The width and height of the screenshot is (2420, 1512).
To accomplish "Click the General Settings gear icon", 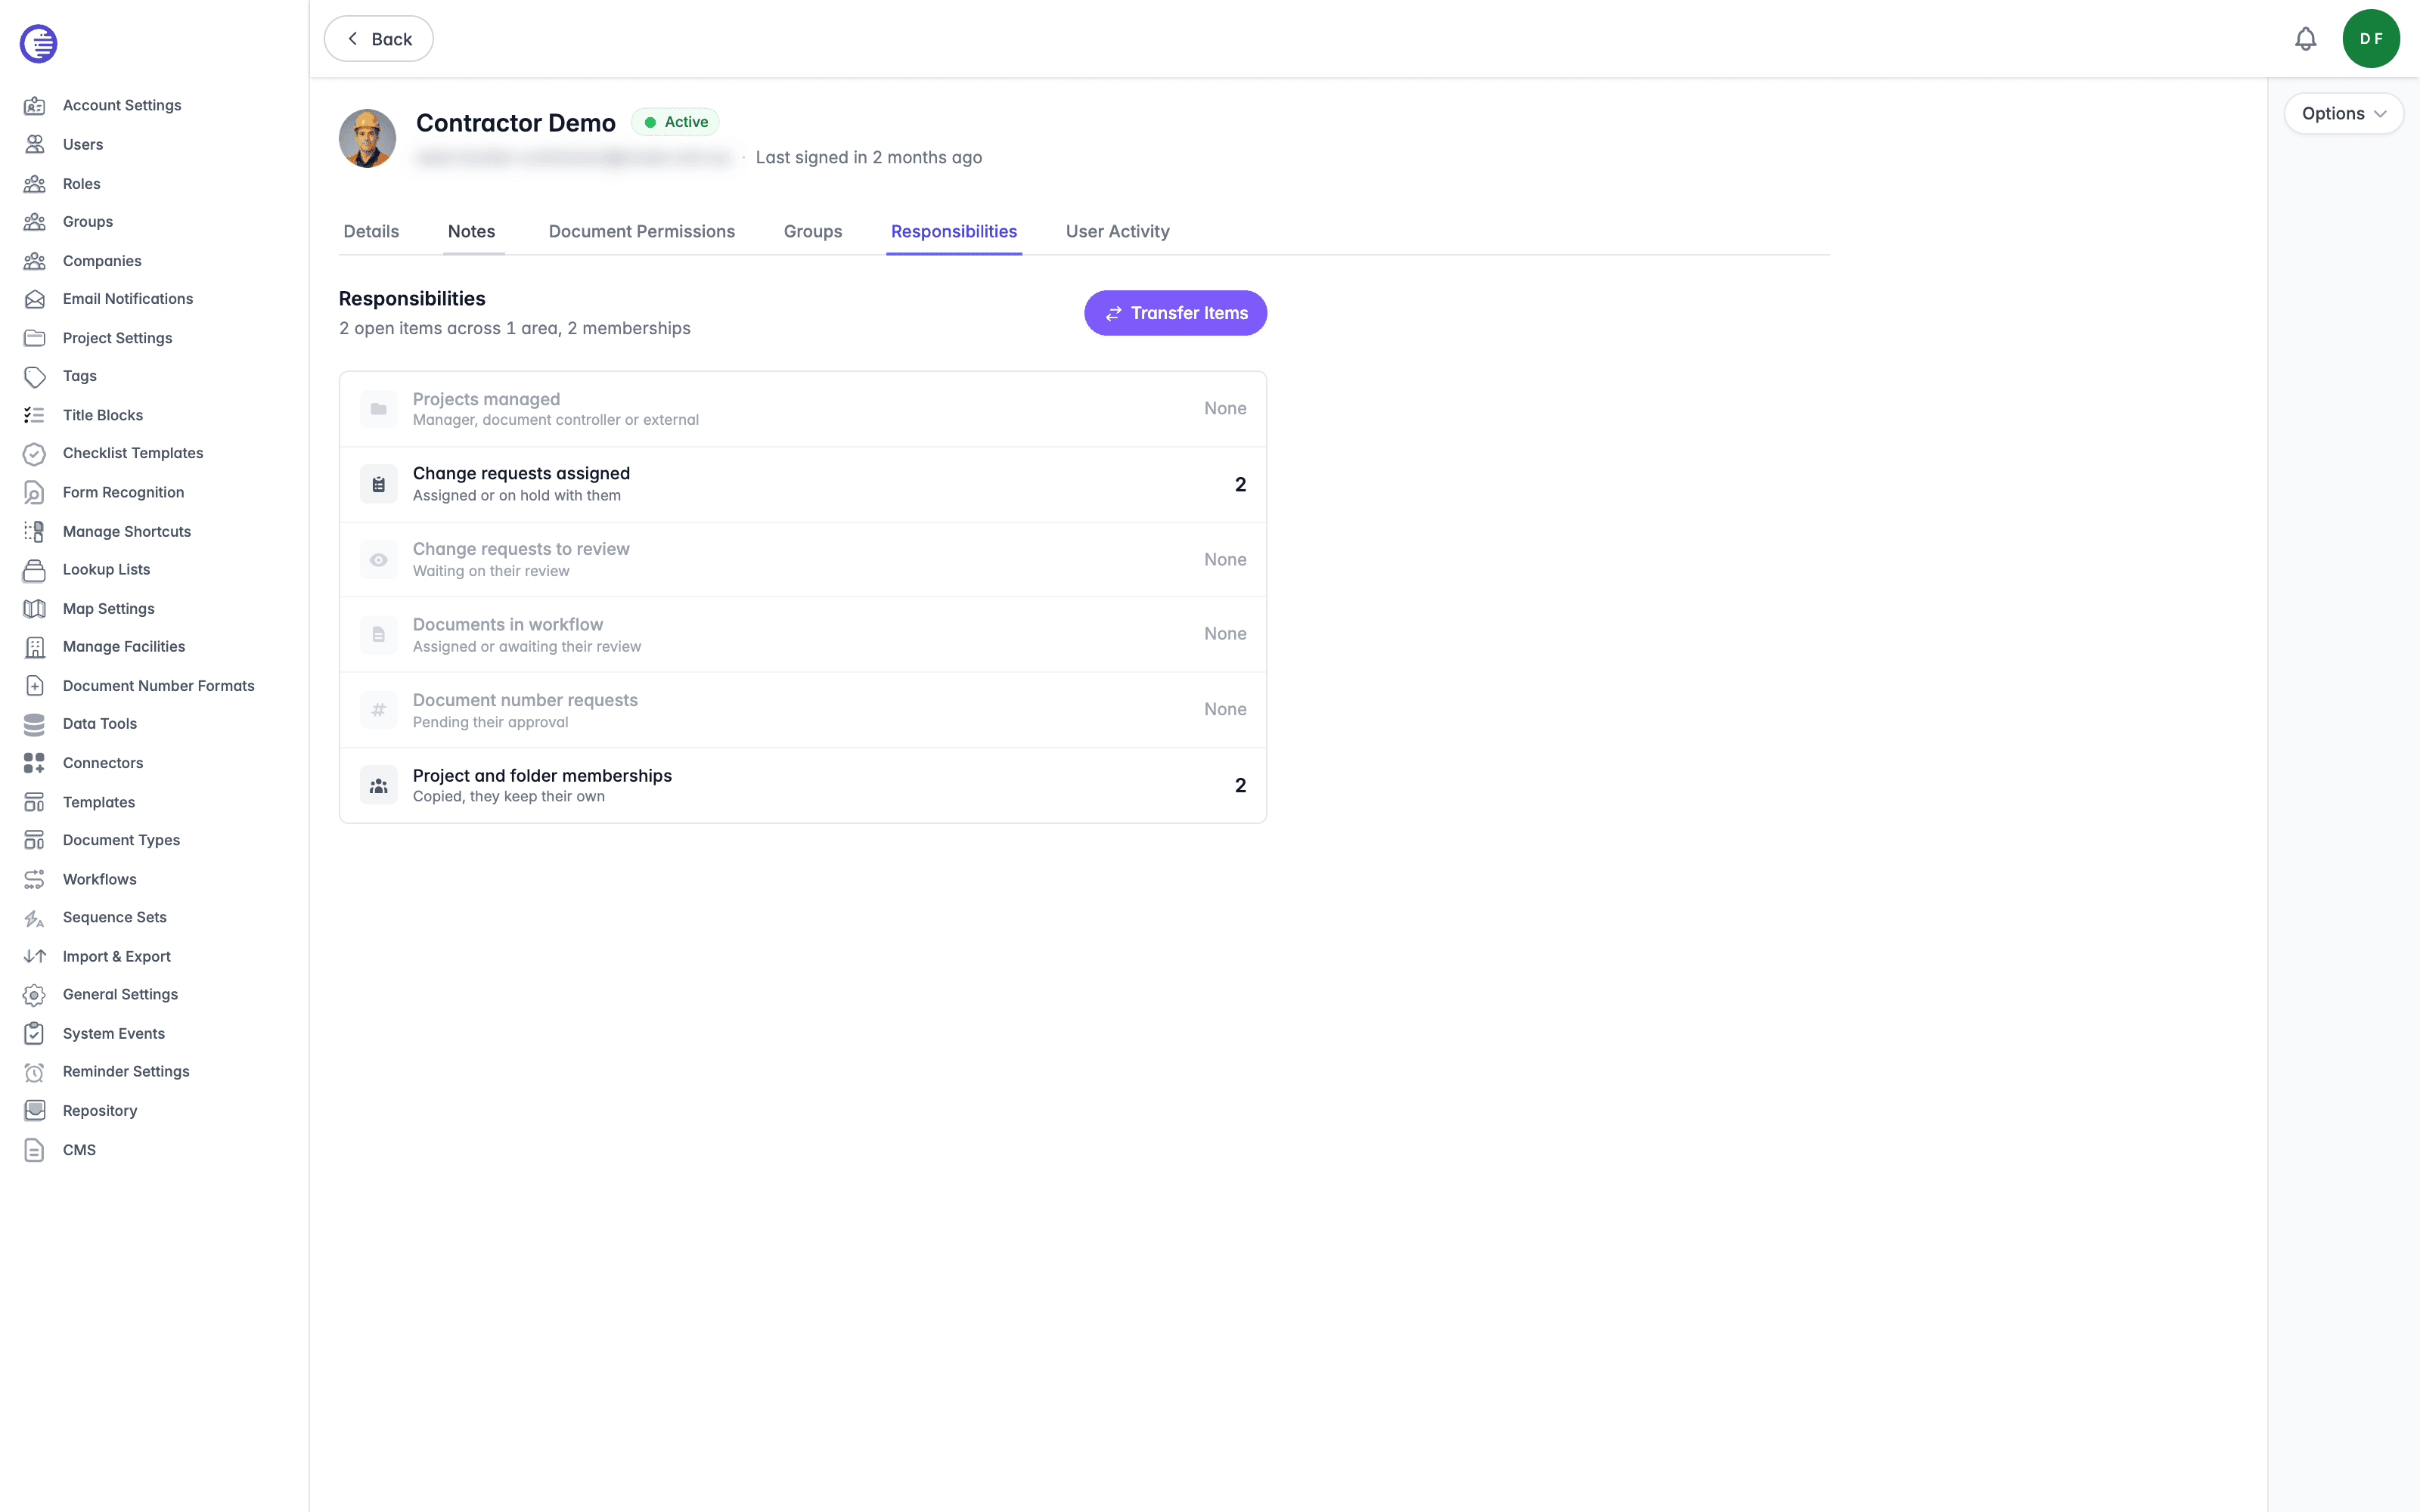I will (34, 994).
